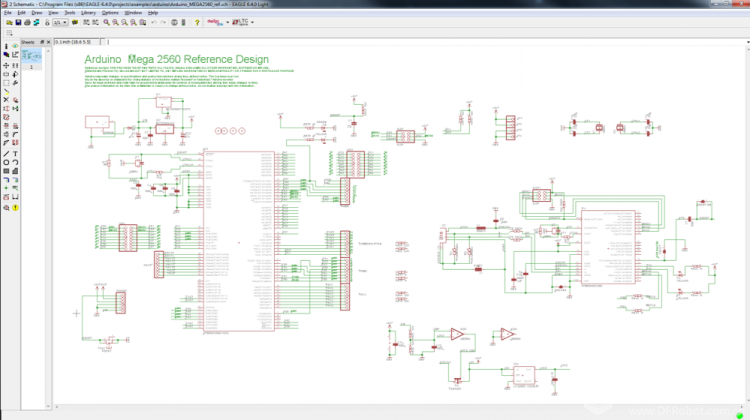Open help with the yellow question mark
Image resolution: width=750 pixels, height=420 pixels.
click(197, 22)
